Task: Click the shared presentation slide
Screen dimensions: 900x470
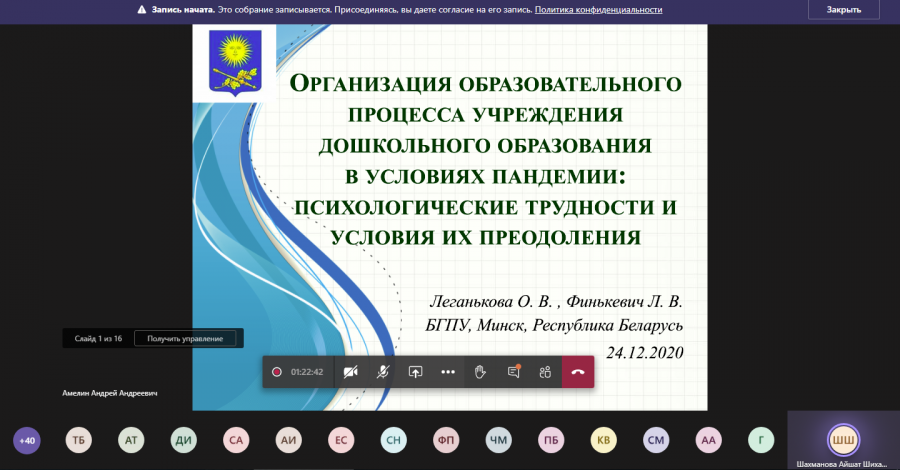Action: 449,217
